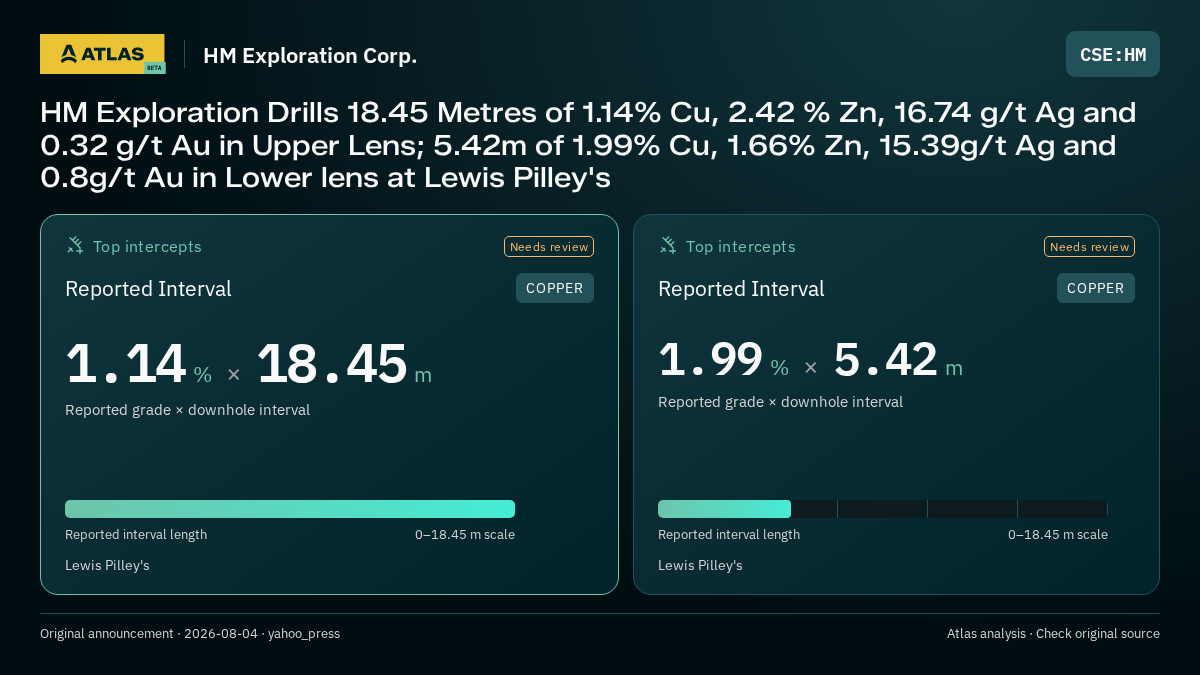
Task: Click Reported interval length label in the 1.14% card
Action: click(x=136, y=535)
